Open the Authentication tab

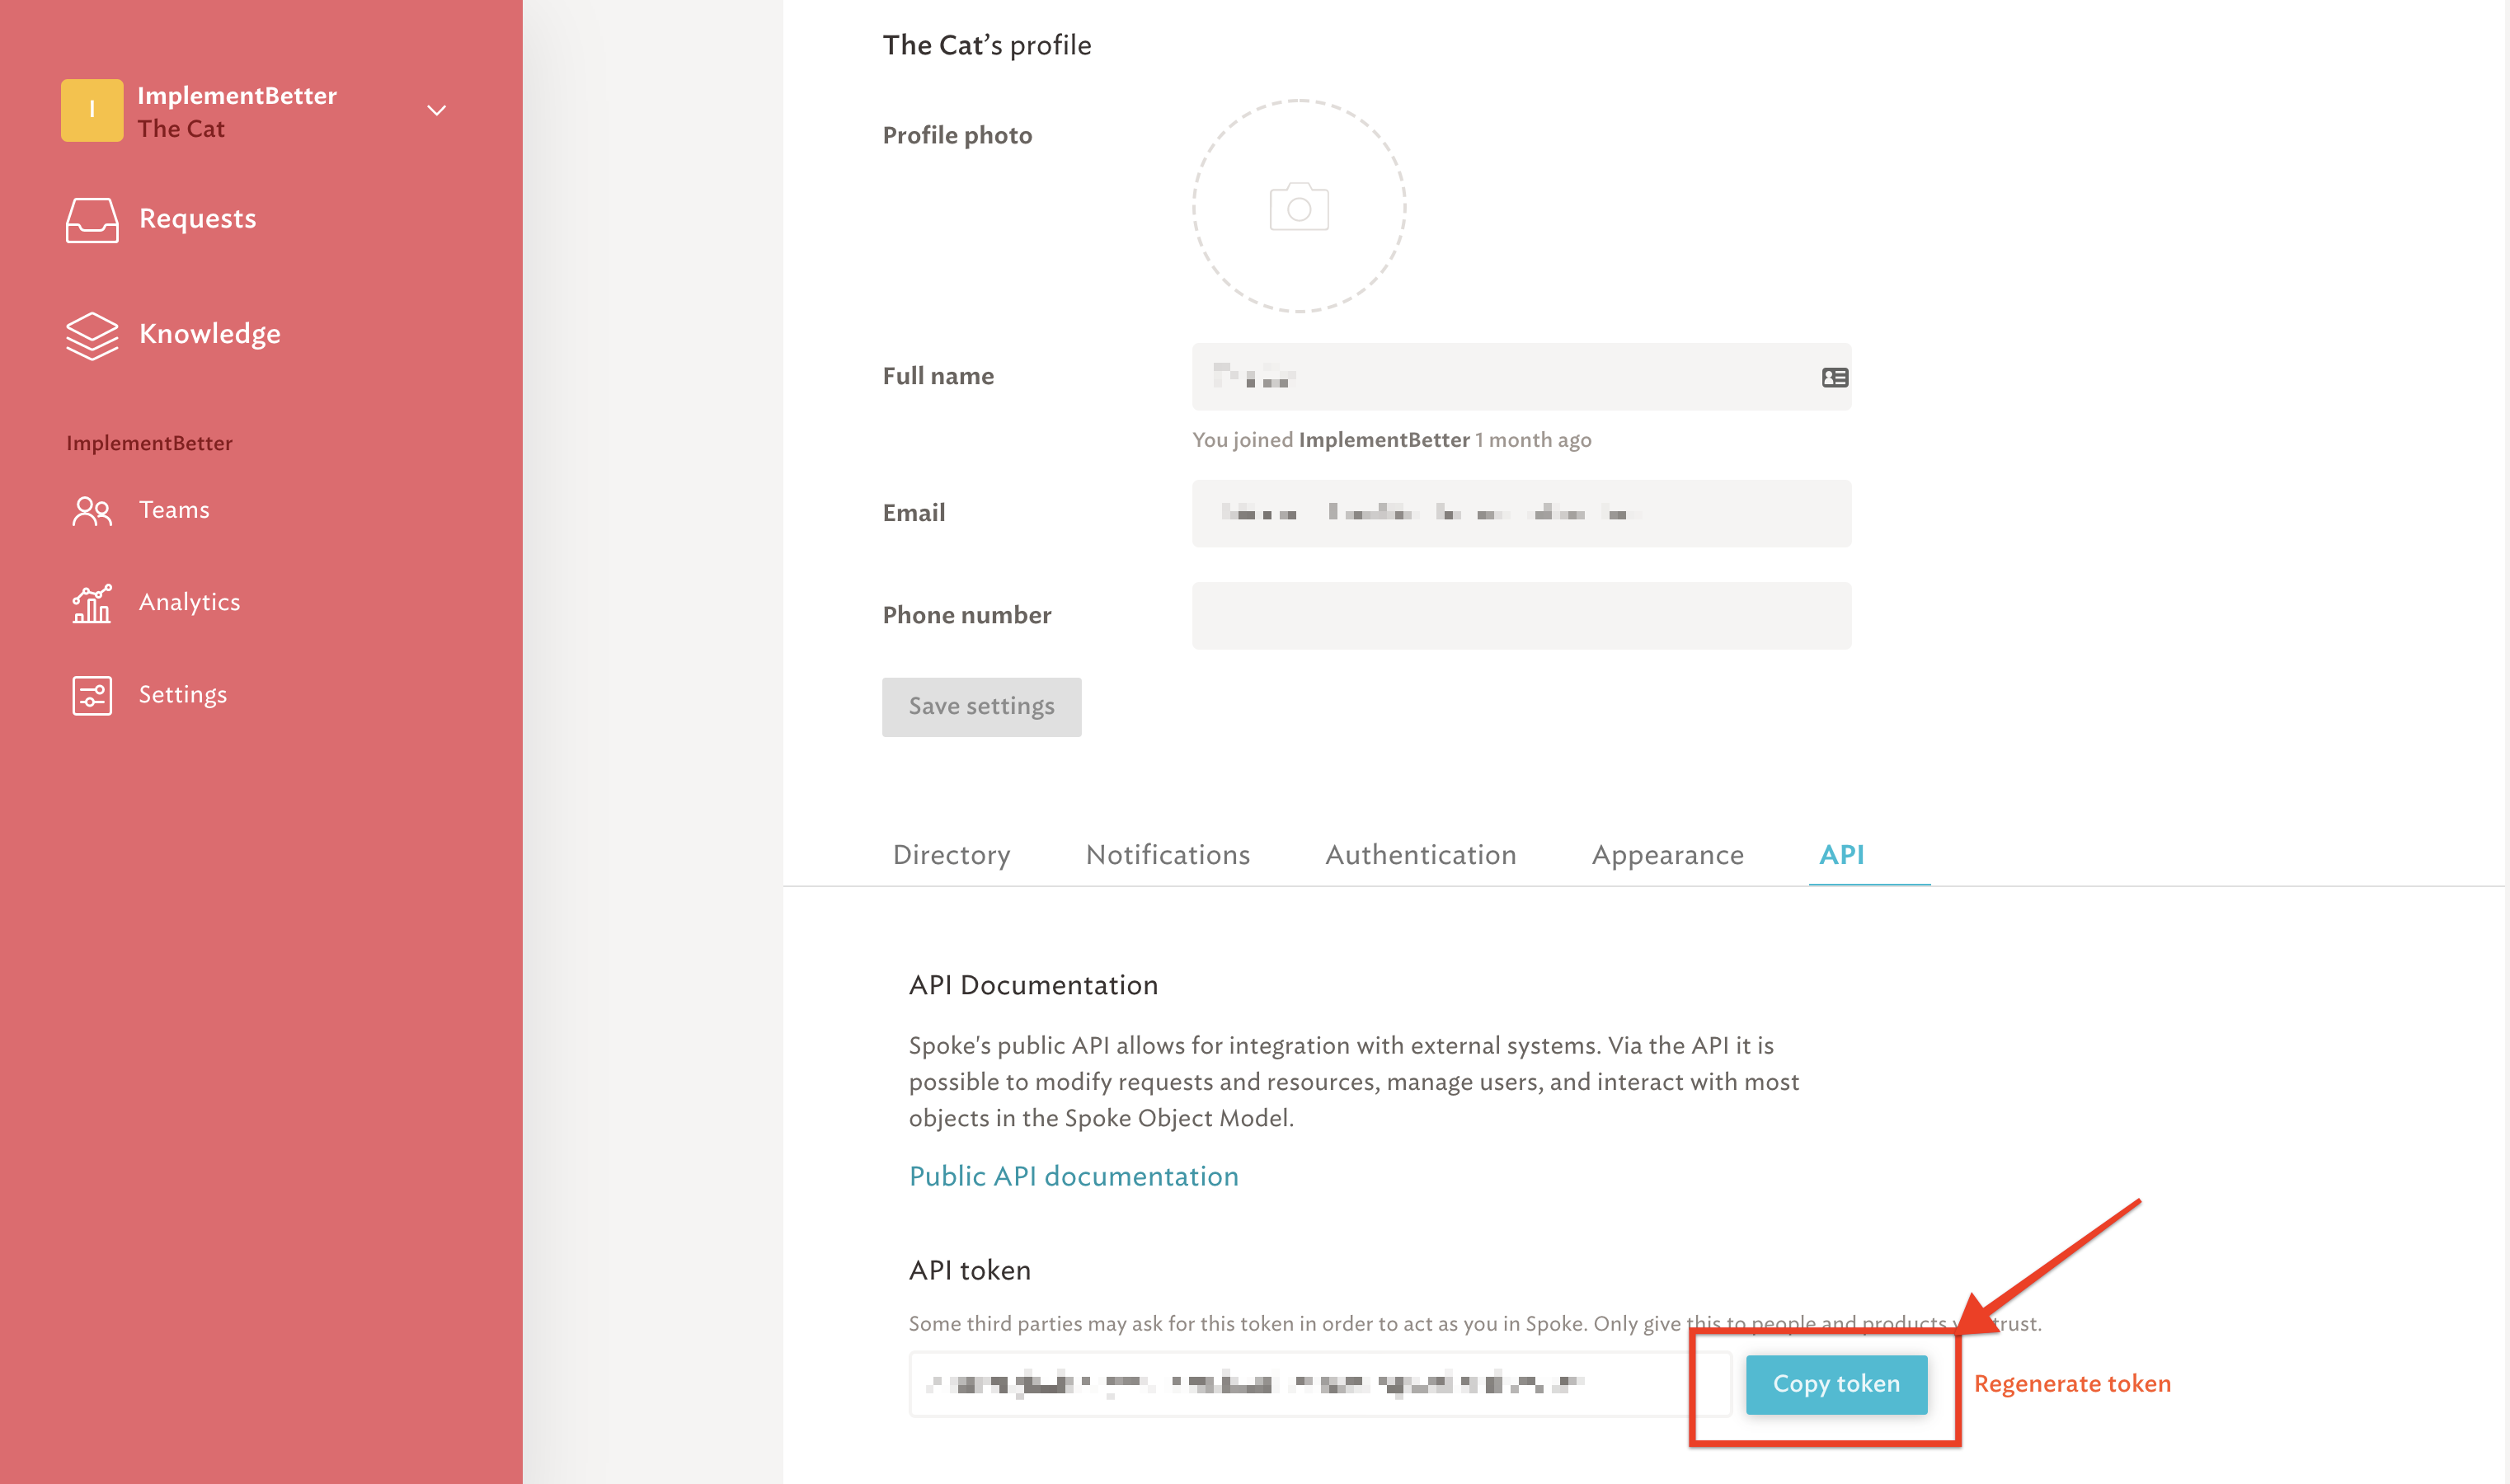coord(1420,855)
